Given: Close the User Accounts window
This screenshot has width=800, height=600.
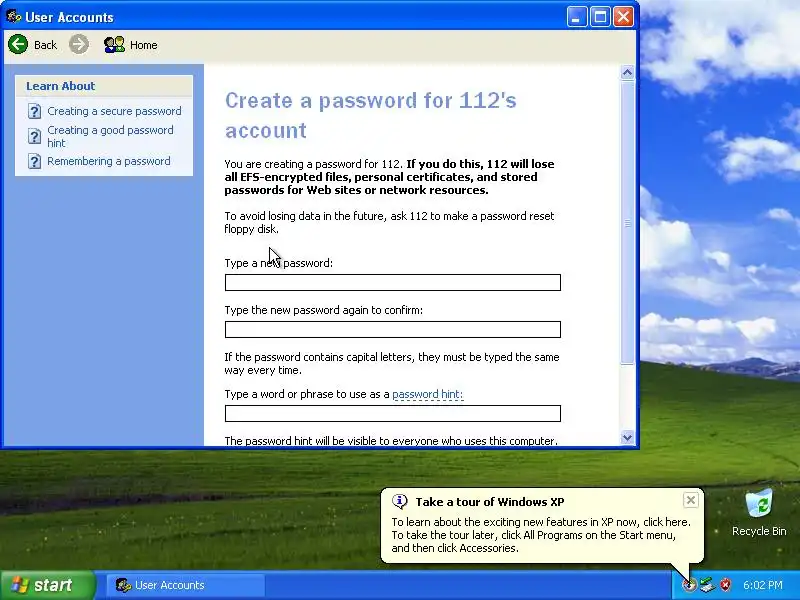Looking at the screenshot, I should click(x=623, y=17).
